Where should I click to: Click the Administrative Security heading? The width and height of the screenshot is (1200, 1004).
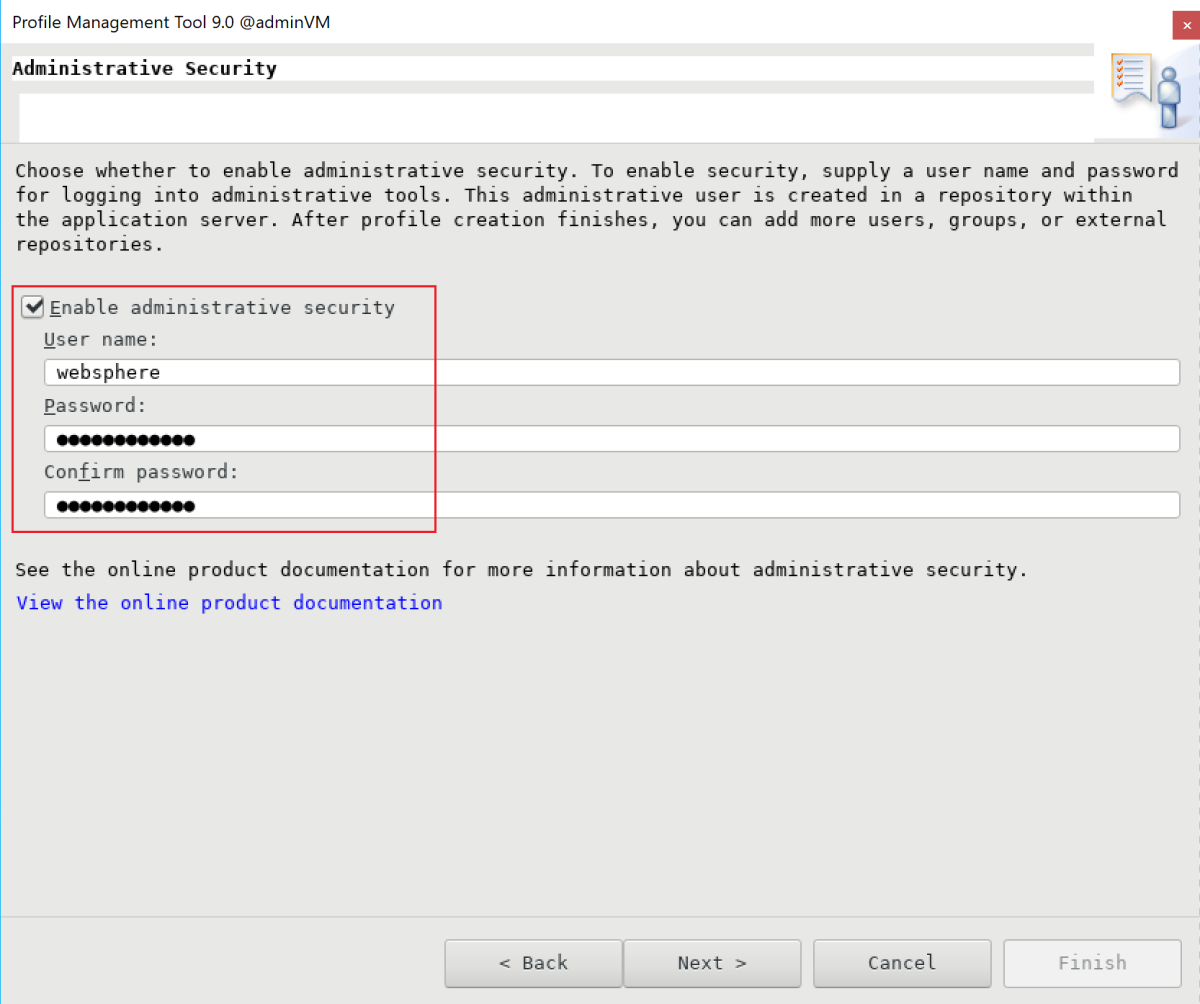(143, 68)
